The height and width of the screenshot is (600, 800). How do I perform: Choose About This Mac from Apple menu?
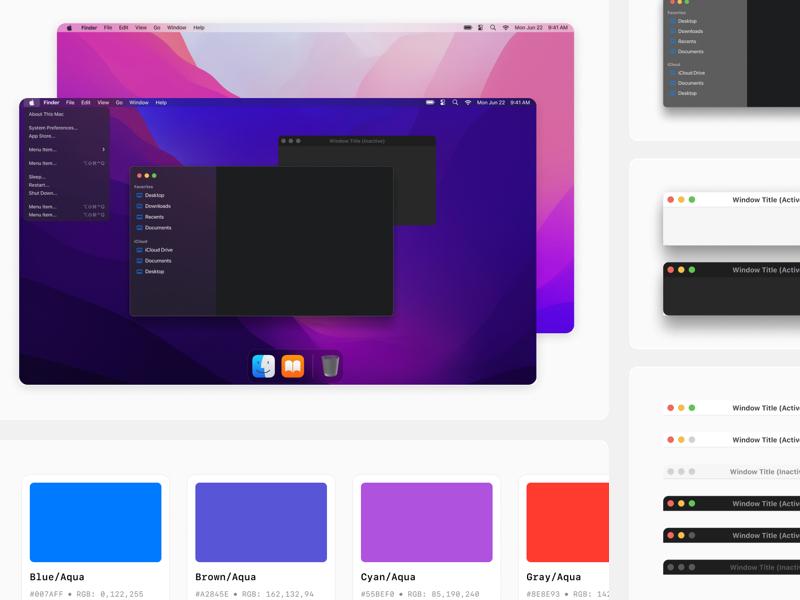point(46,114)
